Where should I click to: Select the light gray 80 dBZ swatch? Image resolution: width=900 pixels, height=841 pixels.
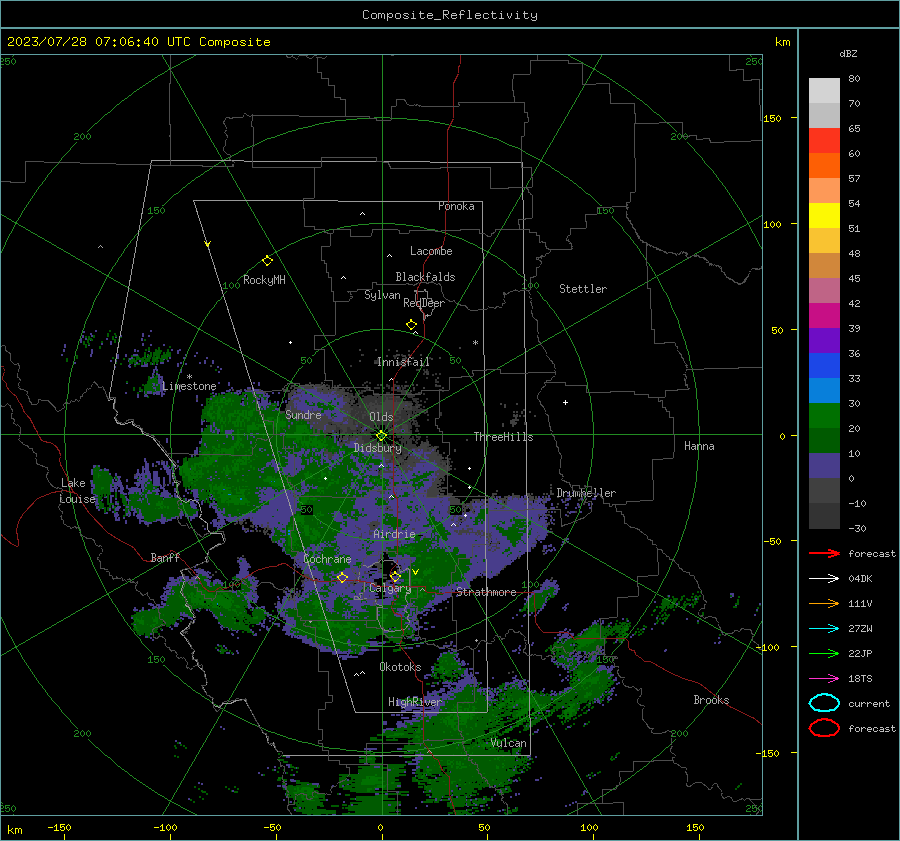click(824, 91)
